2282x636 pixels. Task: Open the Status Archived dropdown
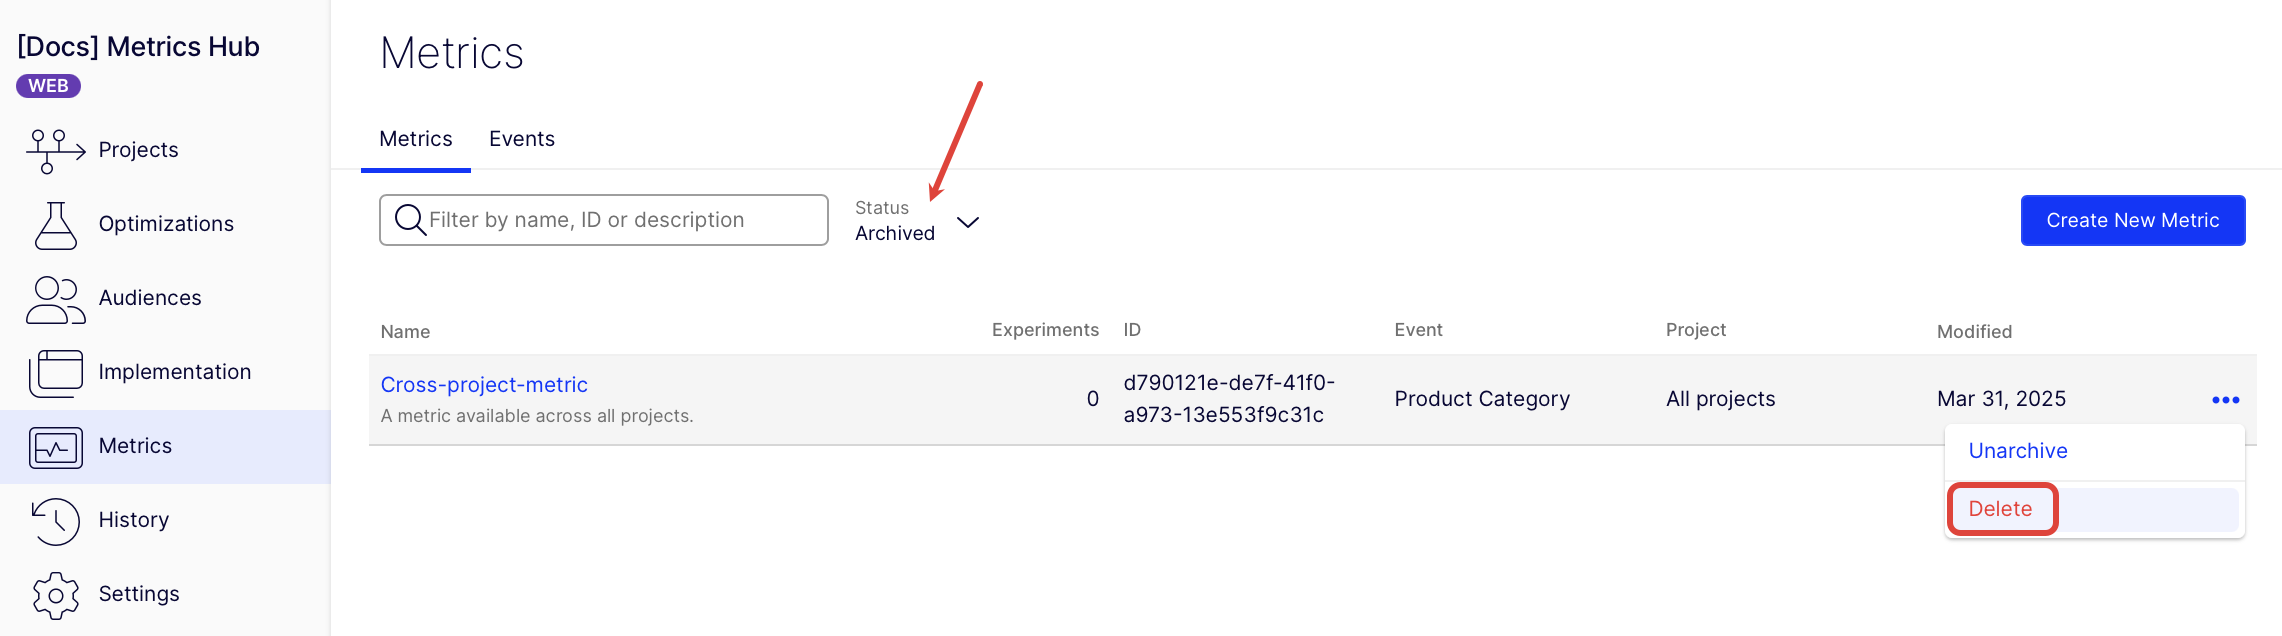coord(917,221)
